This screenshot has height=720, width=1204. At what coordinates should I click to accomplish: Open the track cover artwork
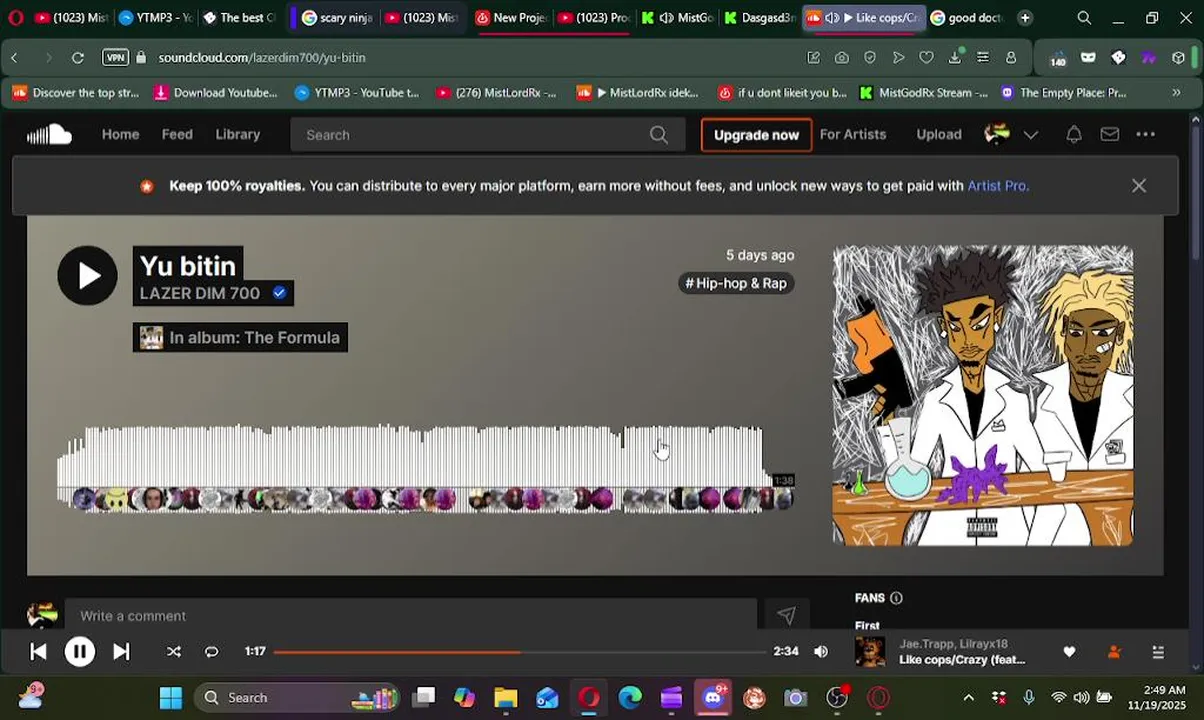[x=983, y=396]
